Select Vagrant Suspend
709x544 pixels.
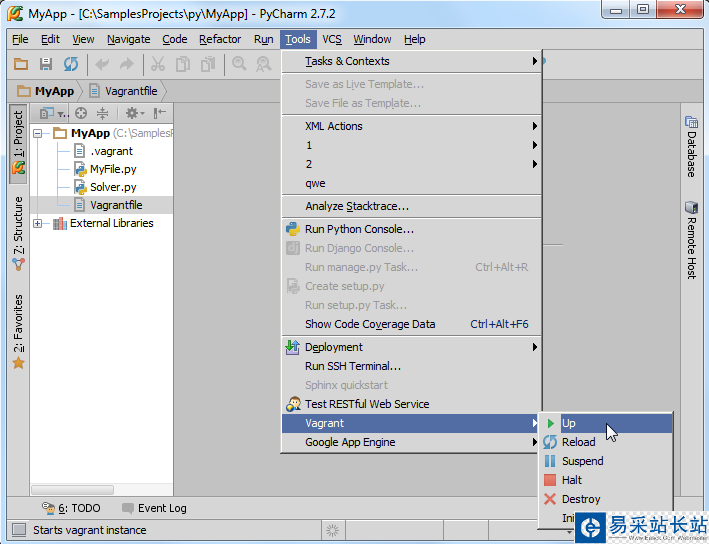tap(606, 461)
